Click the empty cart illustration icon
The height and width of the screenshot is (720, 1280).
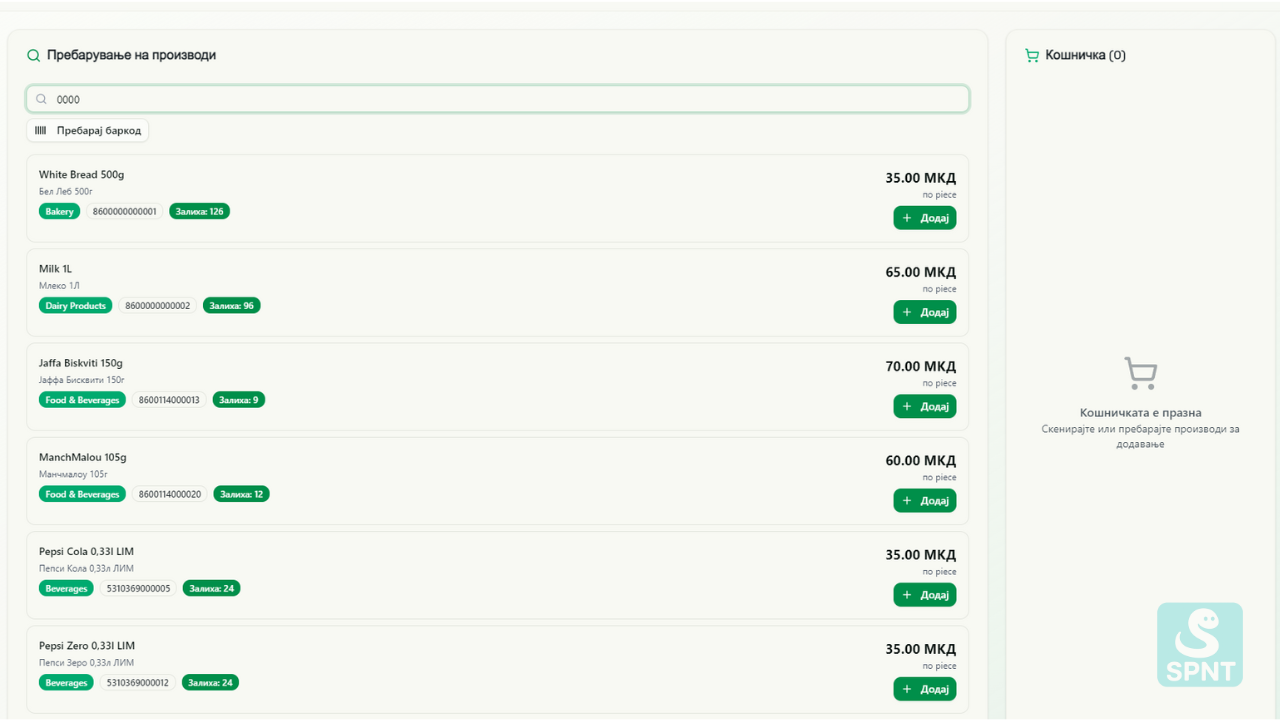1140,371
